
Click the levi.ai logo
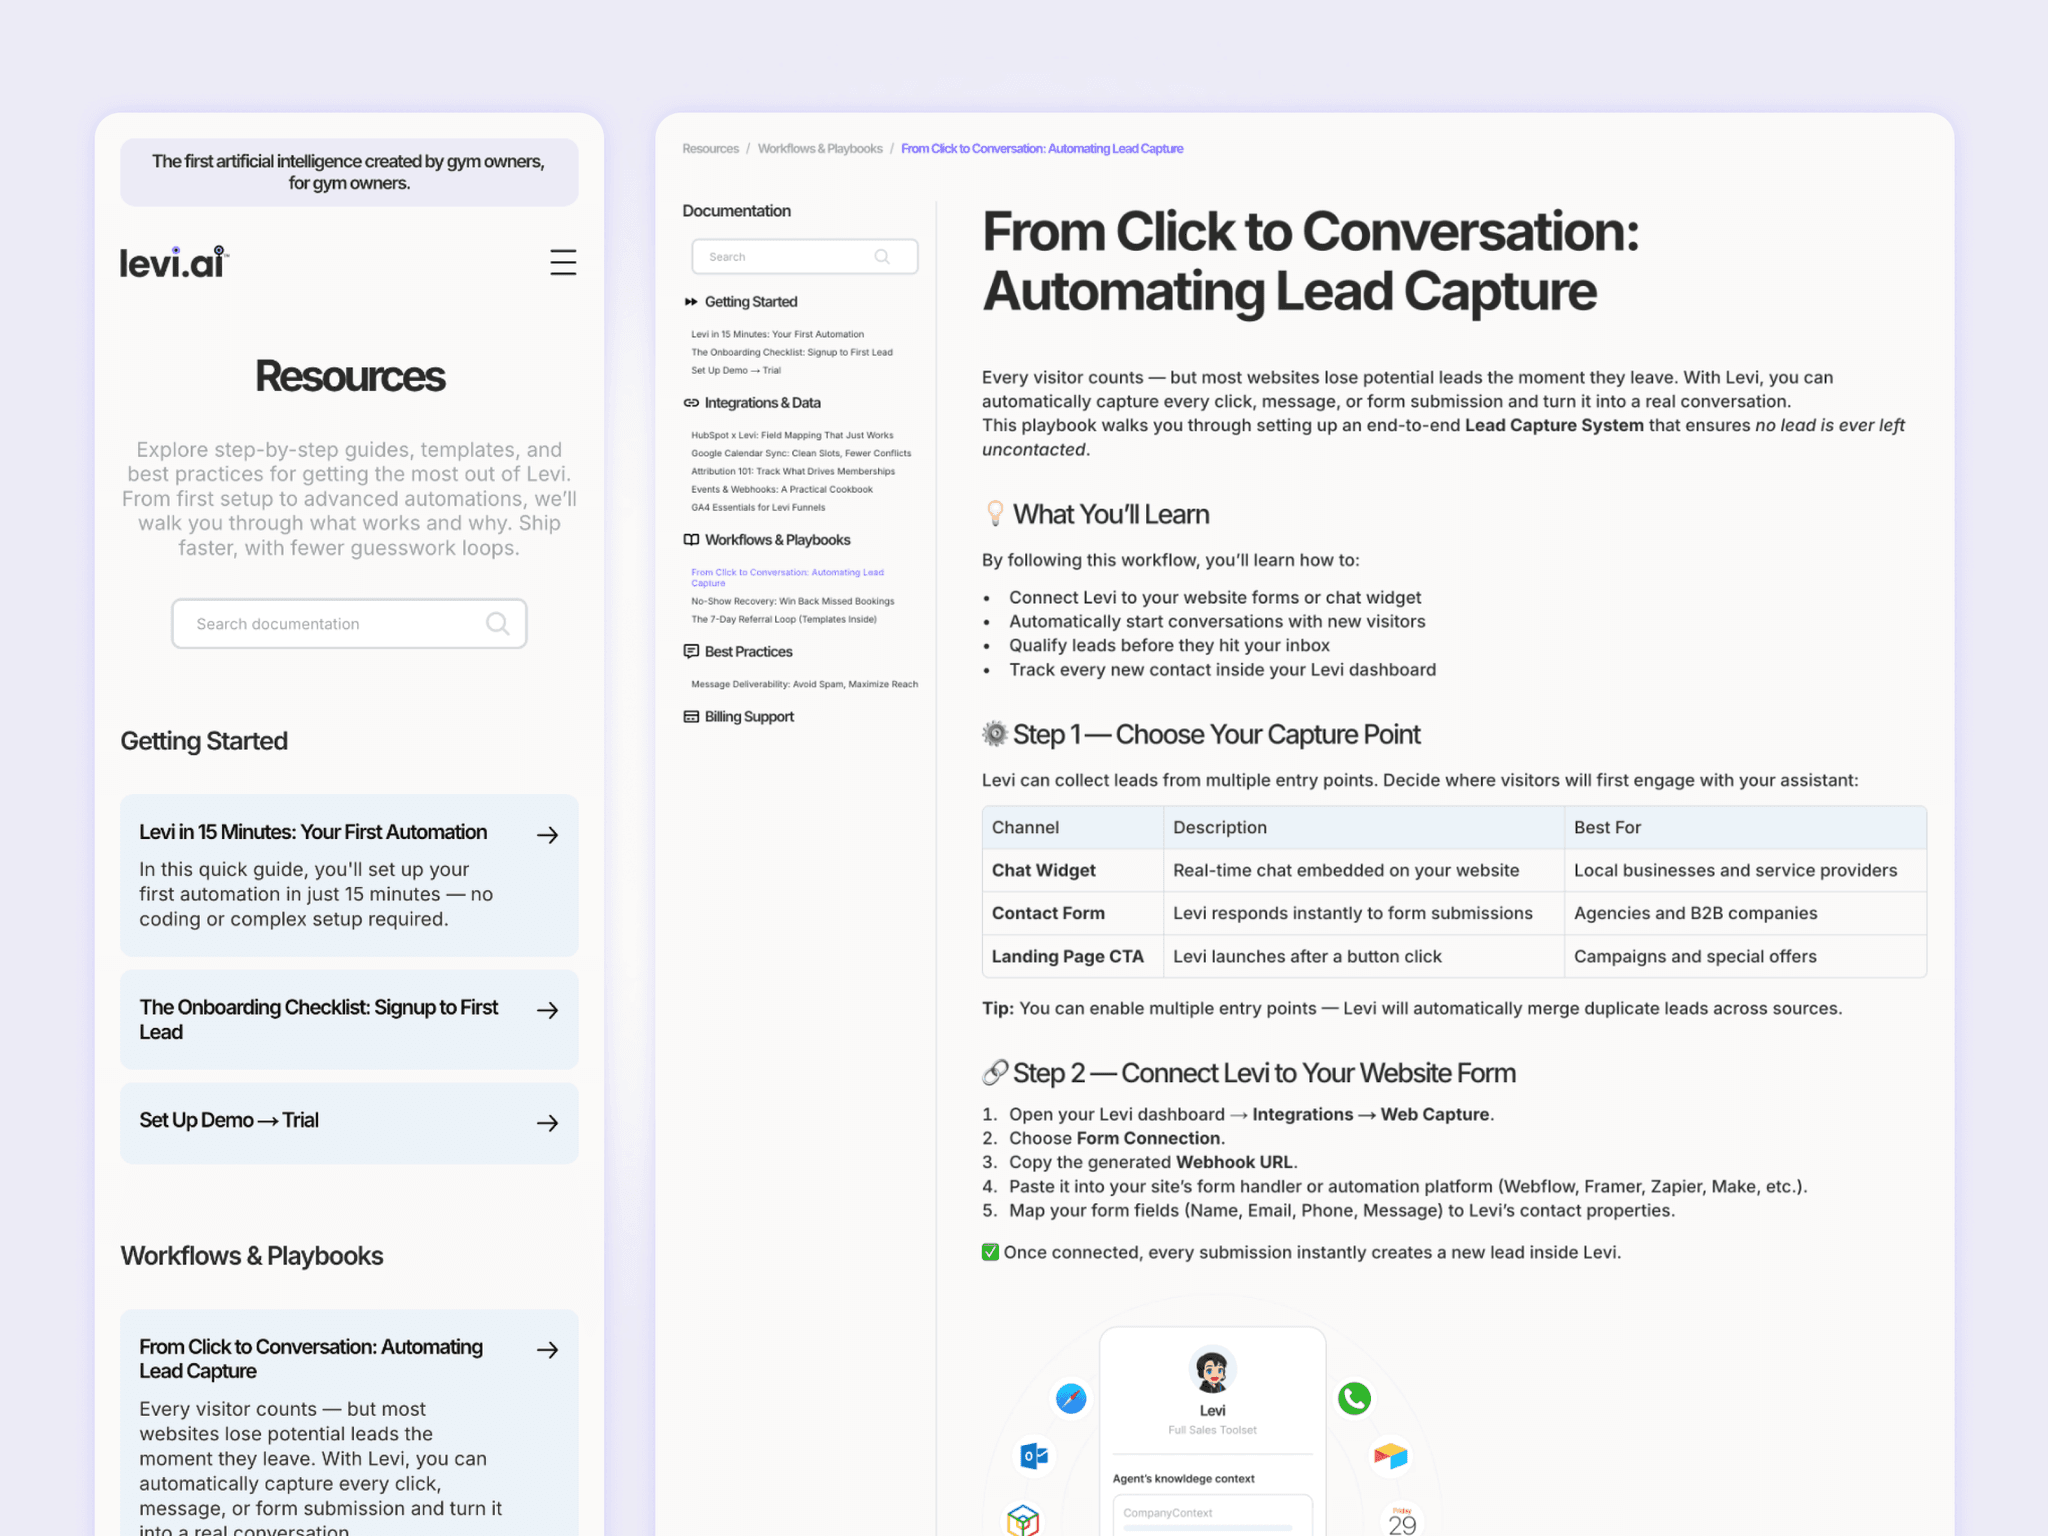pos(174,262)
